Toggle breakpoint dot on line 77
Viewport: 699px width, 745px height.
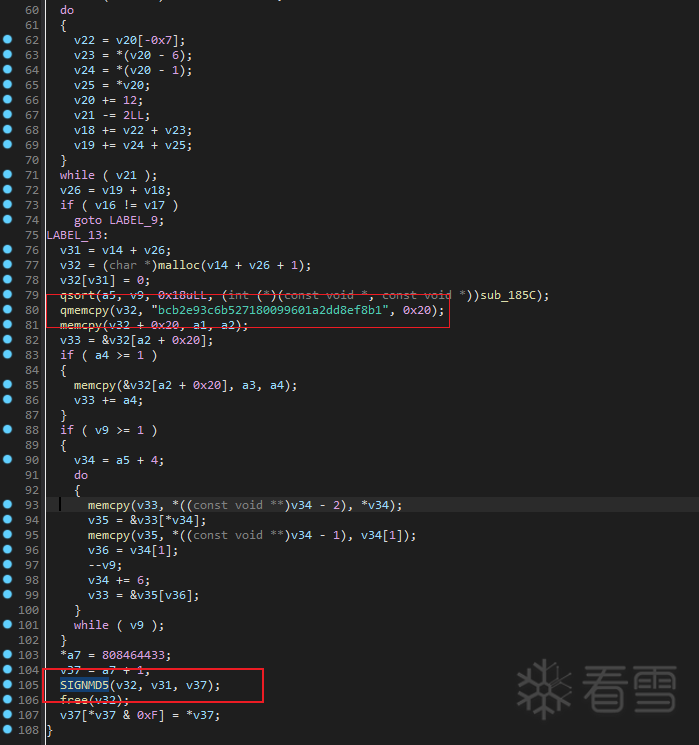pyautogui.click(x=8, y=264)
